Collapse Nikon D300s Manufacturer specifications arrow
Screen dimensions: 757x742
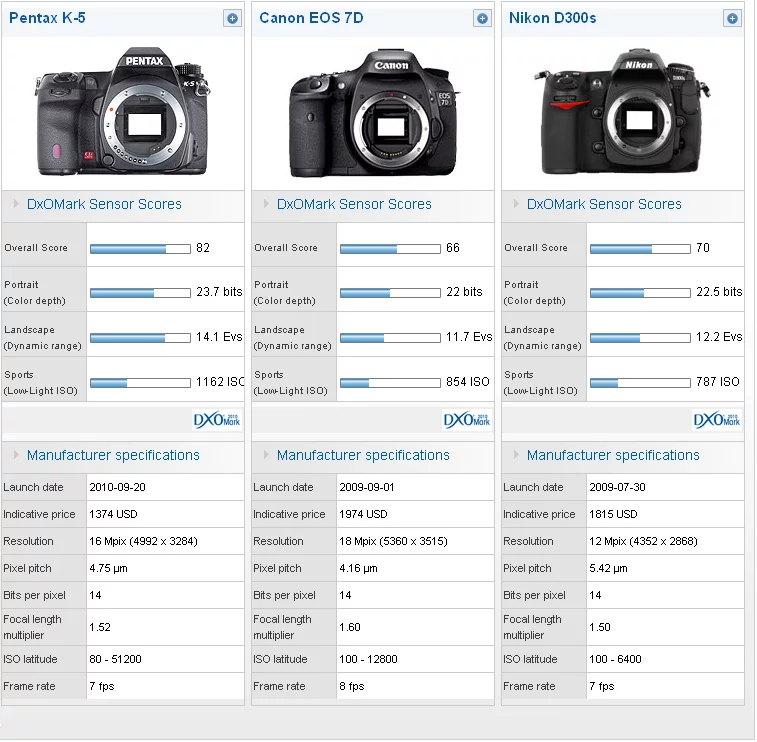[x=516, y=455]
